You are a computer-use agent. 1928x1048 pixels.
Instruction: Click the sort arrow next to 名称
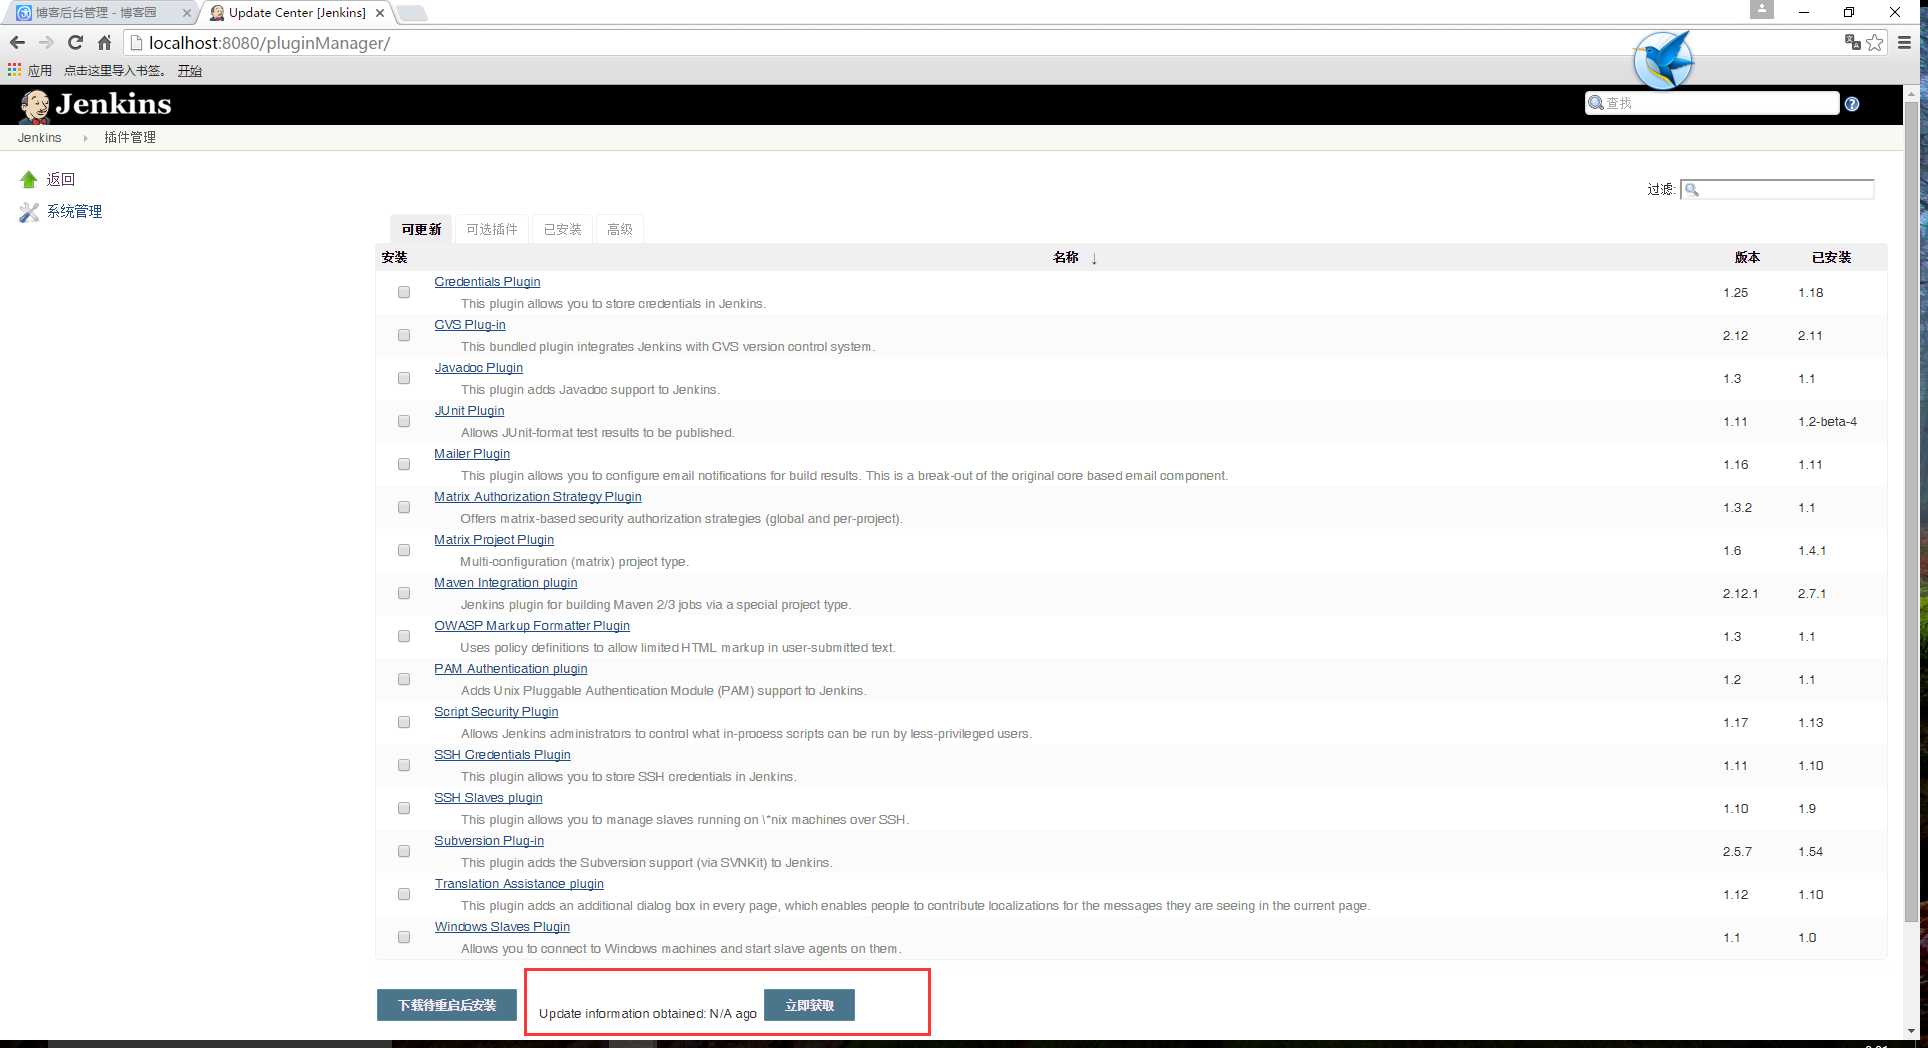[1094, 258]
